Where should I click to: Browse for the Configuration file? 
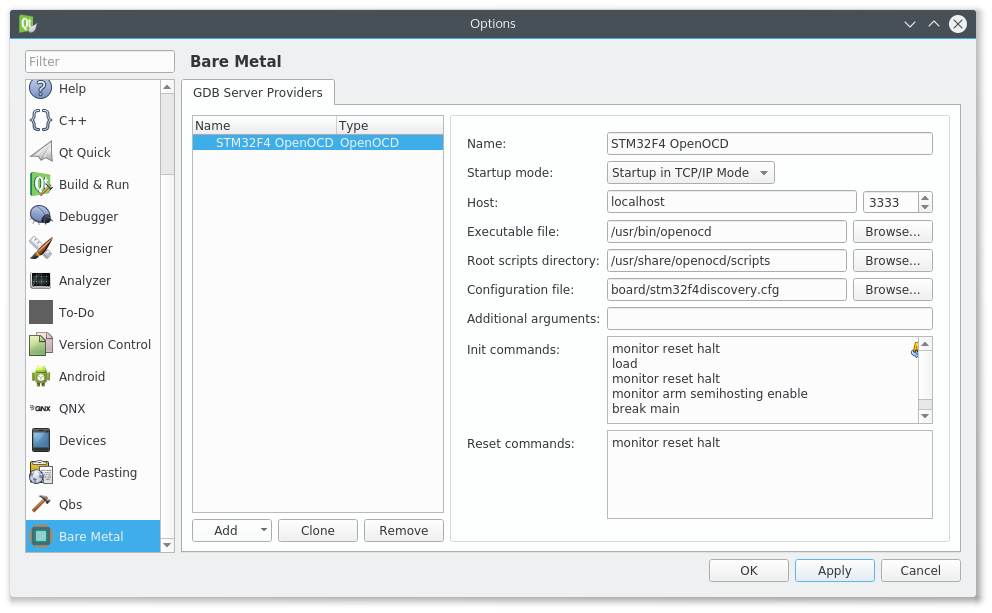point(893,290)
